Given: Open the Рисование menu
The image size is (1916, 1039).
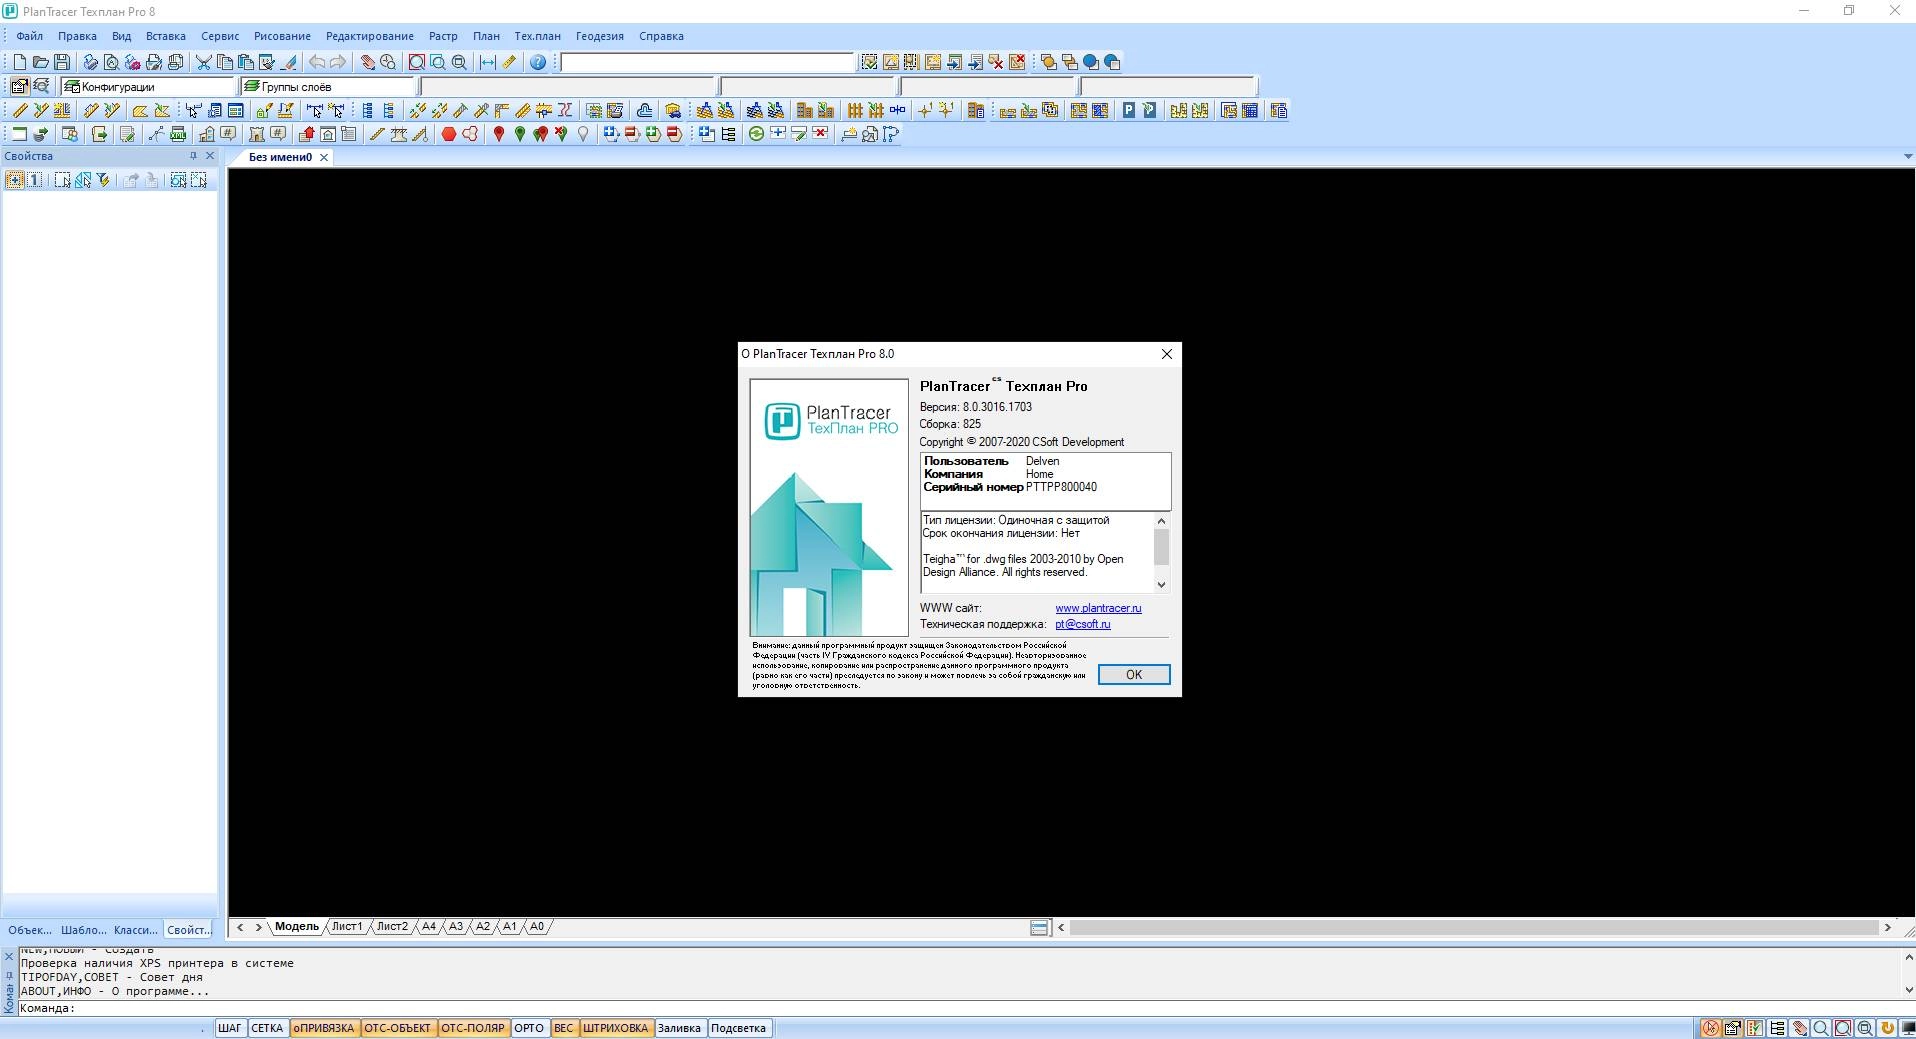Looking at the screenshot, I should 282,36.
